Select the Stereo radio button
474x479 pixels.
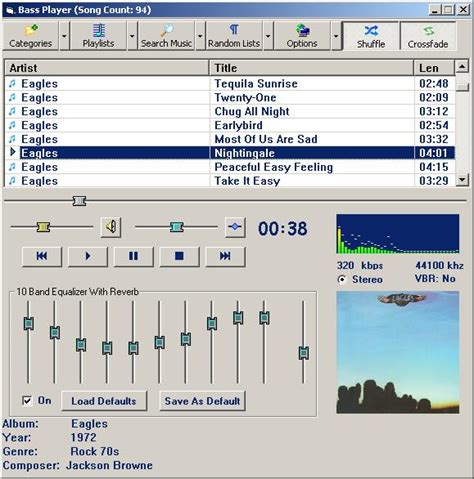(x=342, y=279)
